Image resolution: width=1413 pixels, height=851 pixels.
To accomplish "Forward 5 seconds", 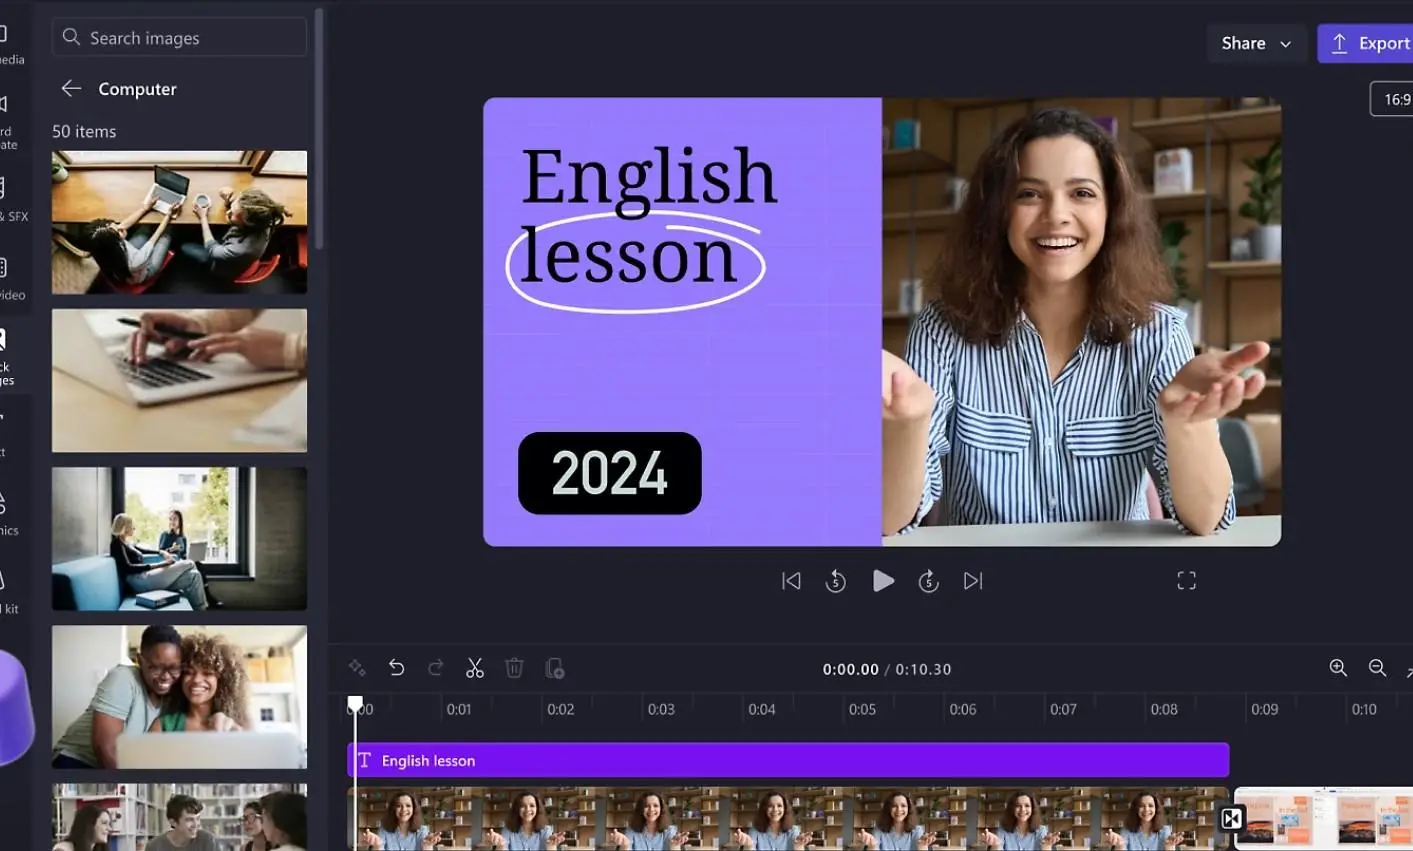I will [x=929, y=581].
